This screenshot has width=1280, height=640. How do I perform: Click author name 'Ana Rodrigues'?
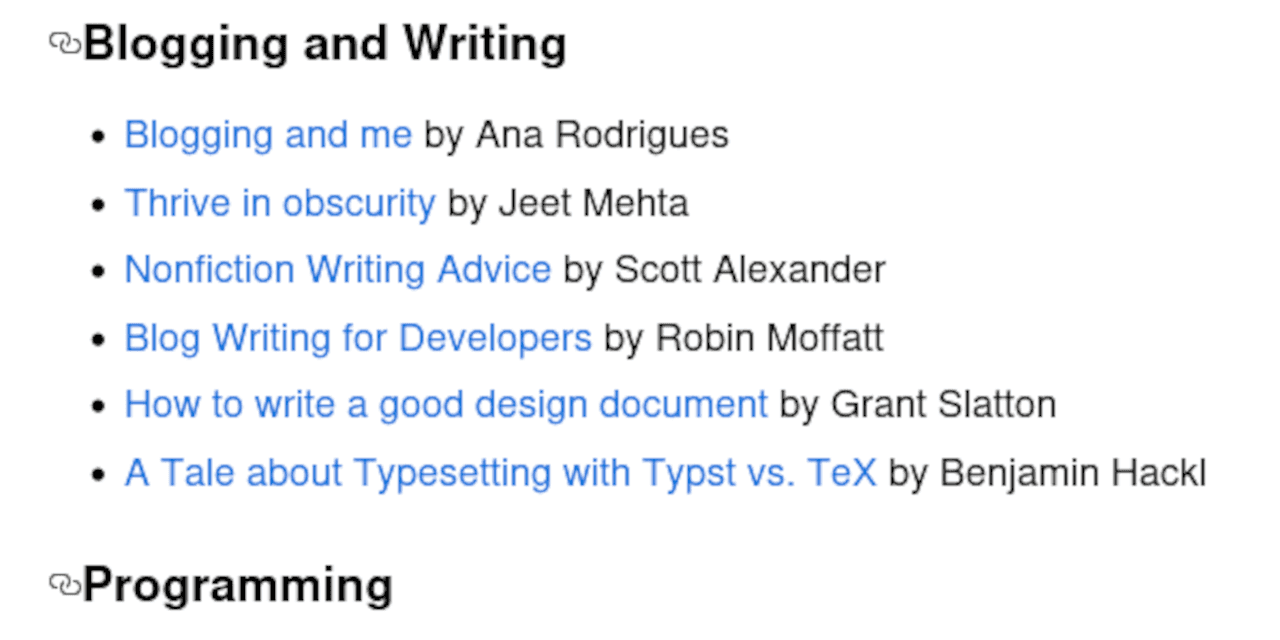602,134
